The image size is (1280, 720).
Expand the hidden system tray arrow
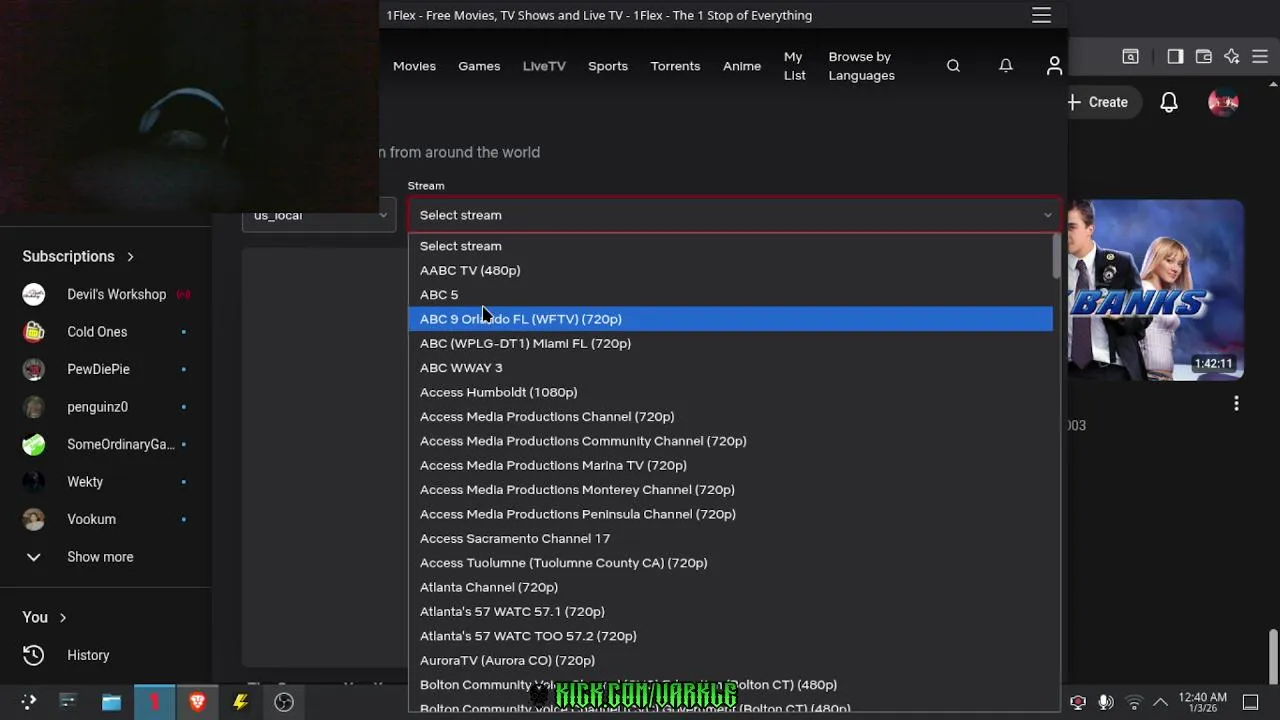pyautogui.click(x=1160, y=702)
